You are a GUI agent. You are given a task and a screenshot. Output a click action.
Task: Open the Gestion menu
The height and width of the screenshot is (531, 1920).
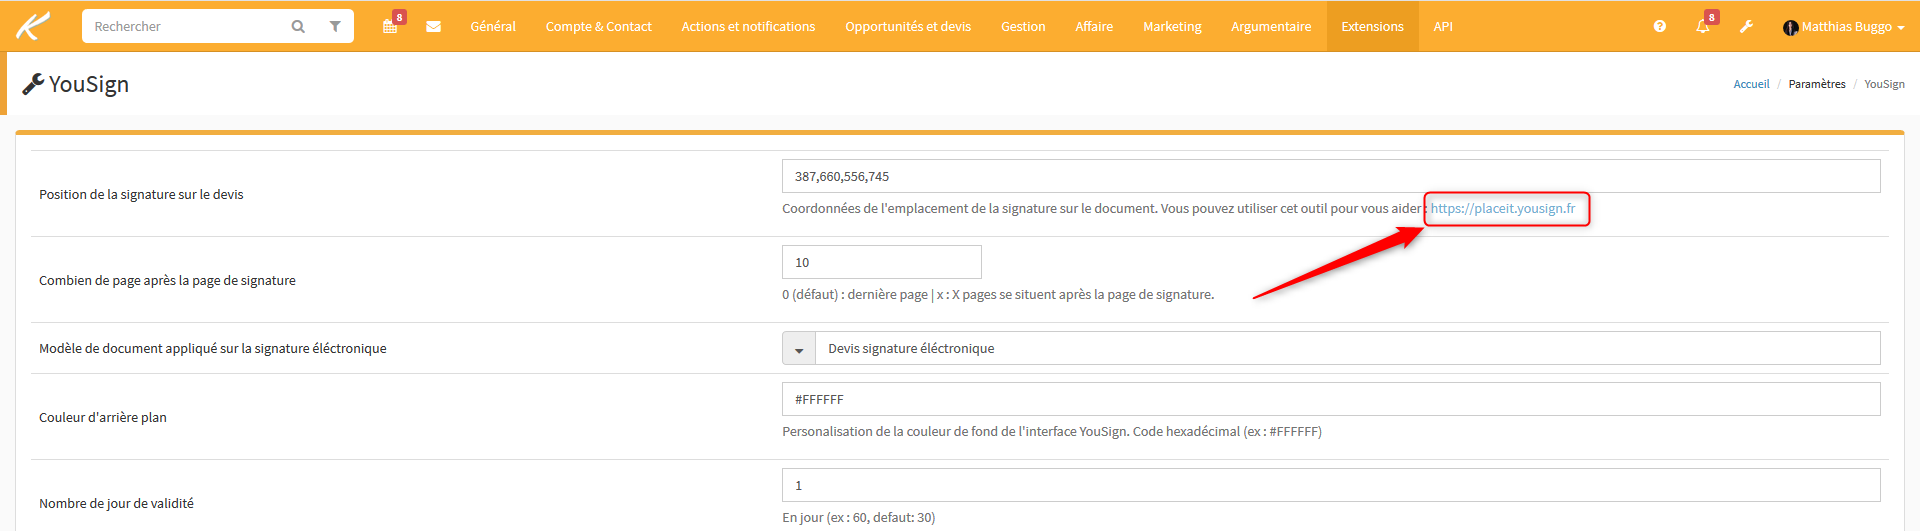(1023, 27)
